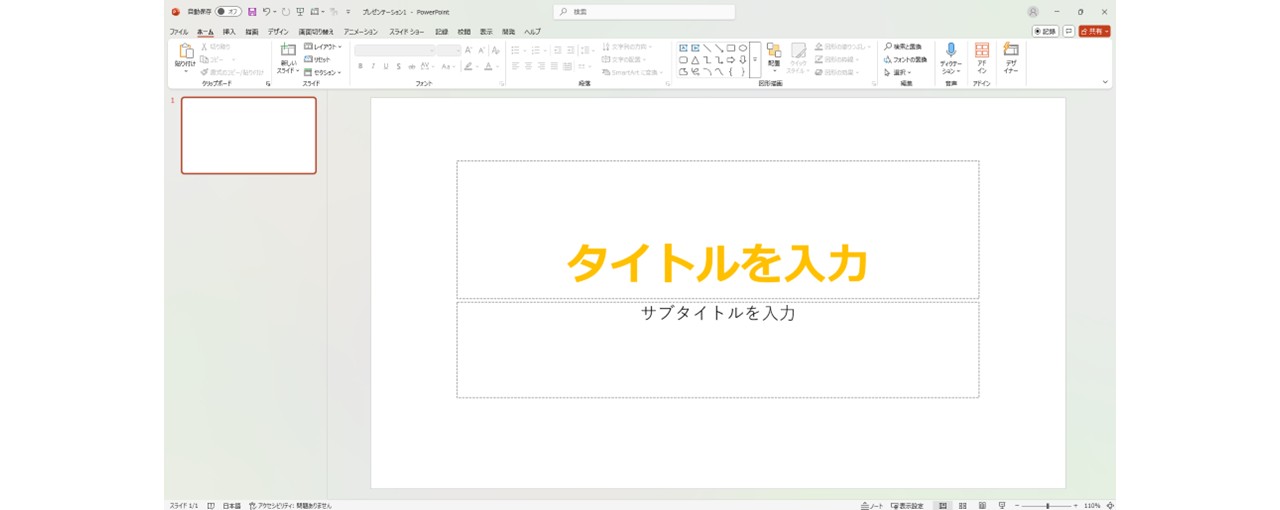Increase font size
The height and width of the screenshot is (510, 1280).
468,50
